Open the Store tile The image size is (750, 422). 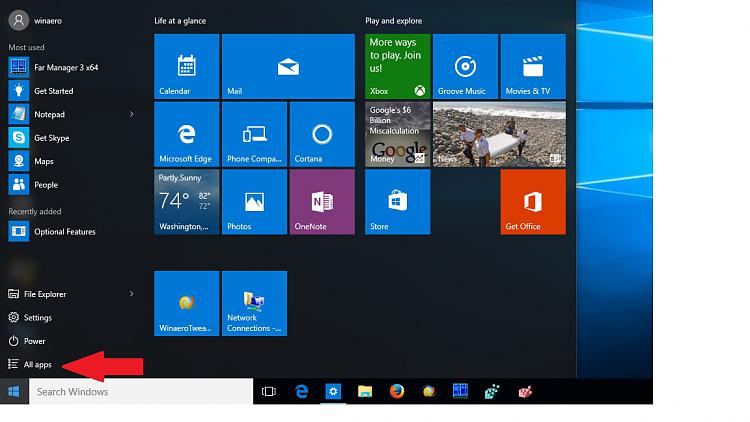pyautogui.click(x=397, y=201)
